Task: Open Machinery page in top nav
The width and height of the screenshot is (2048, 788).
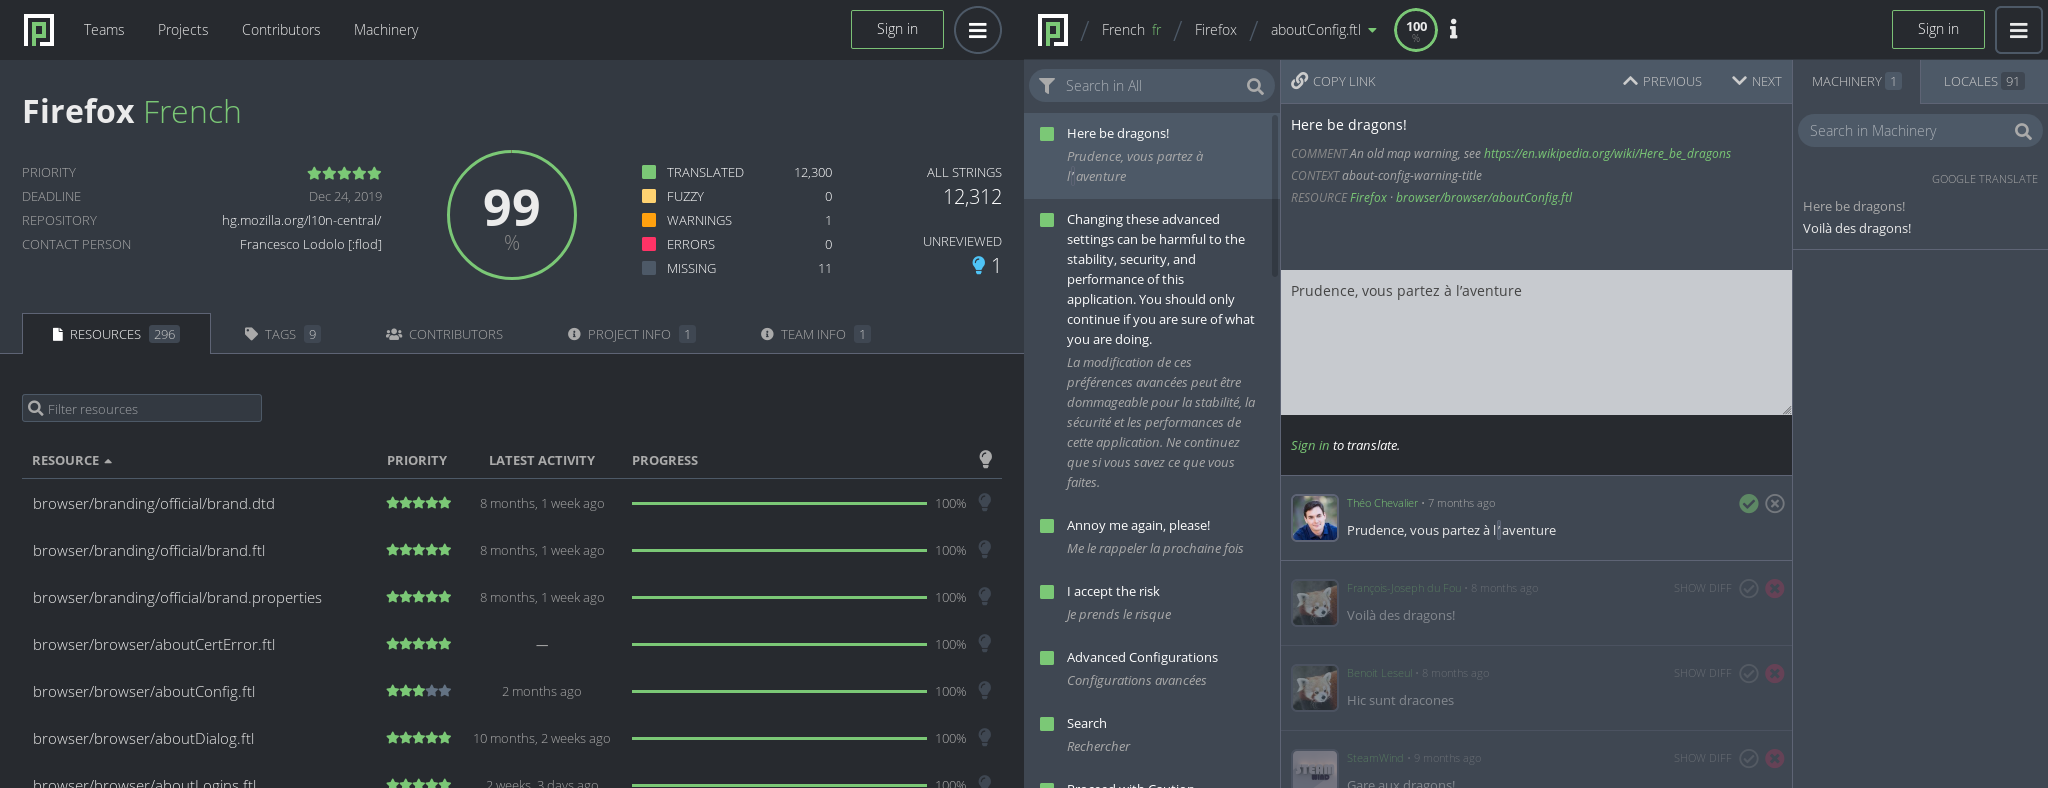Action: tap(386, 30)
